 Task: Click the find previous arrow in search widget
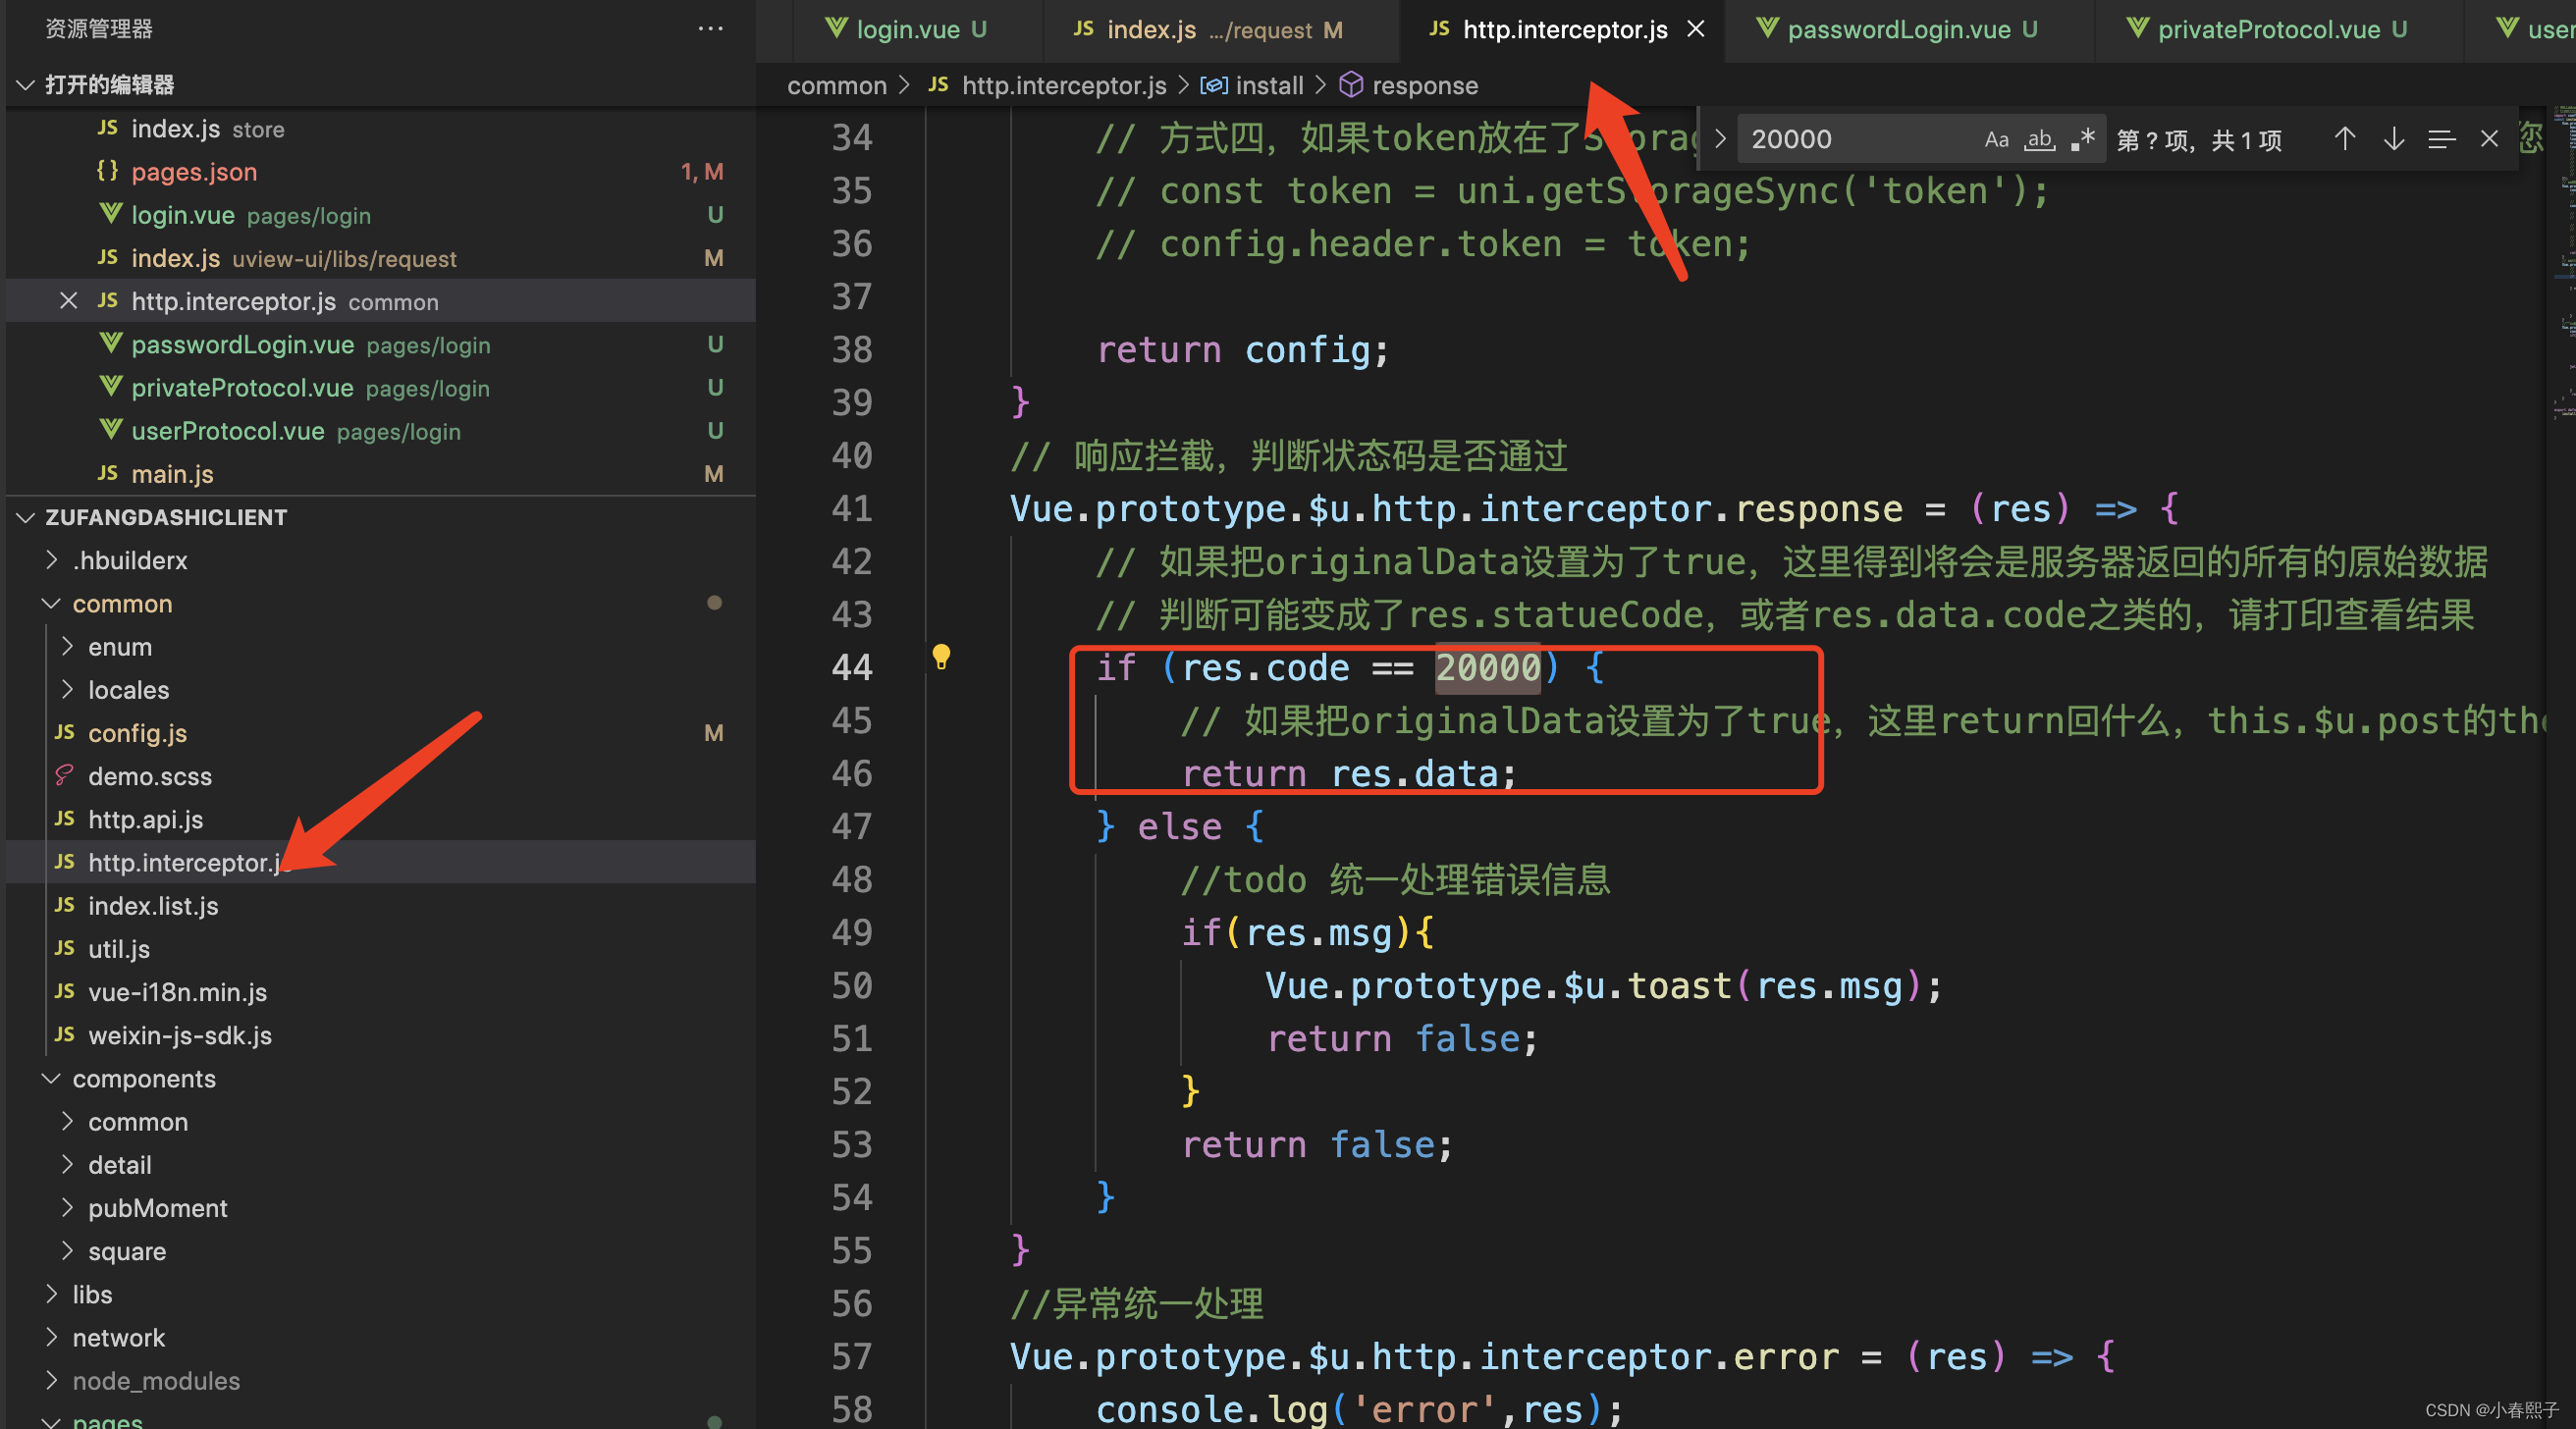pyautogui.click(x=2344, y=139)
